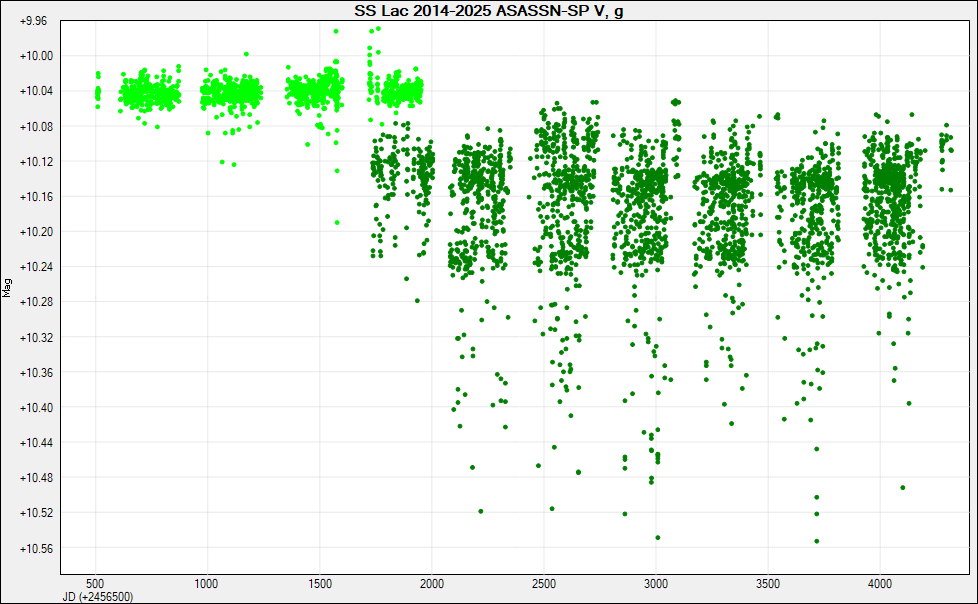
Task: Click the 3000 tick on the JD axis
Action: pyautogui.click(x=656, y=583)
